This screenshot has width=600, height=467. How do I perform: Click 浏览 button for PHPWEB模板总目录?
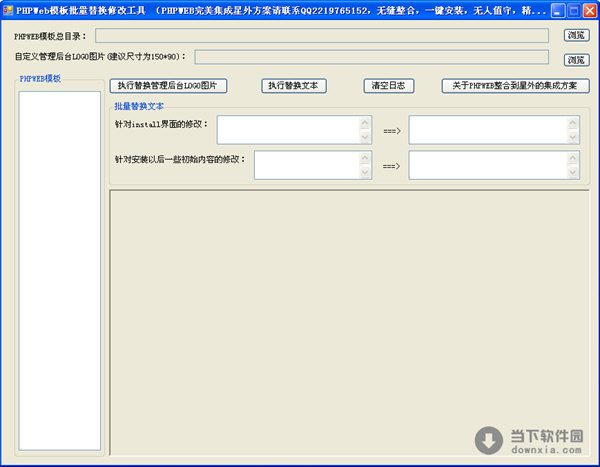(x=576, y=35)
